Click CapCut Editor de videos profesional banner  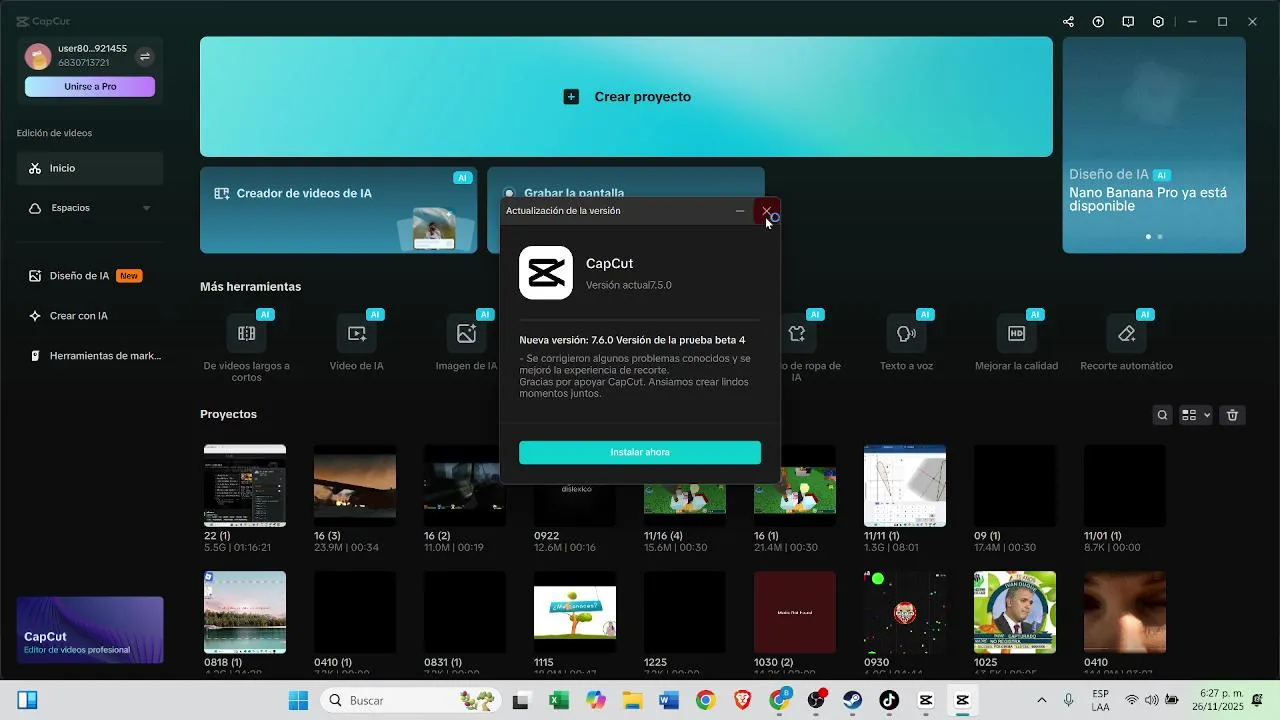pos(90,630)
